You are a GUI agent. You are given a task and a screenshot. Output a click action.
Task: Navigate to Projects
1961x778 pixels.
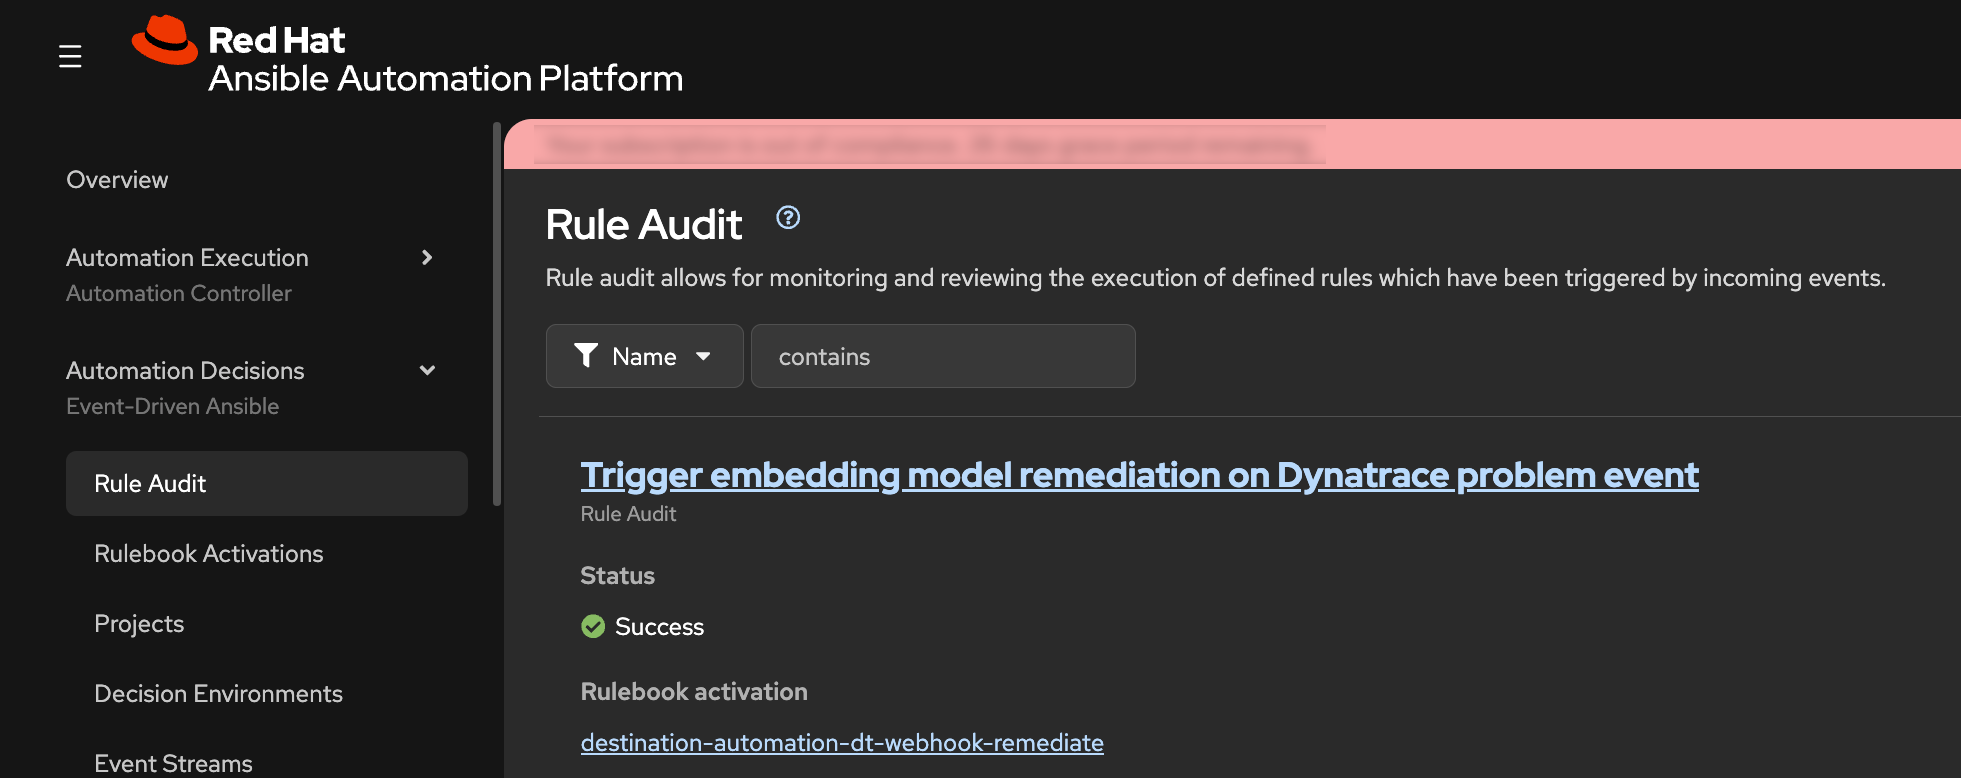[x=139, y=624]
